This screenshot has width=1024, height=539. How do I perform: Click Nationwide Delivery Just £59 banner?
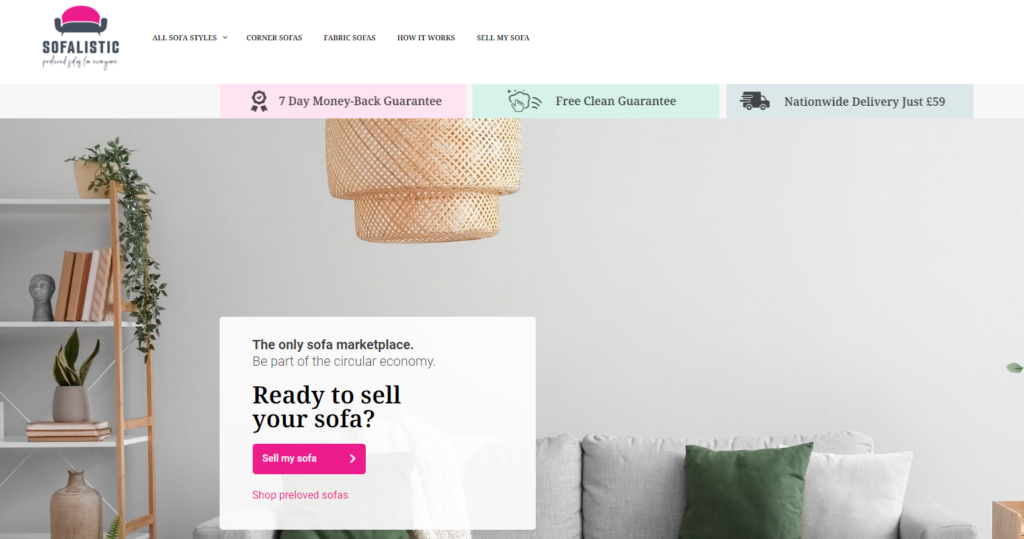tap(850, 101)
